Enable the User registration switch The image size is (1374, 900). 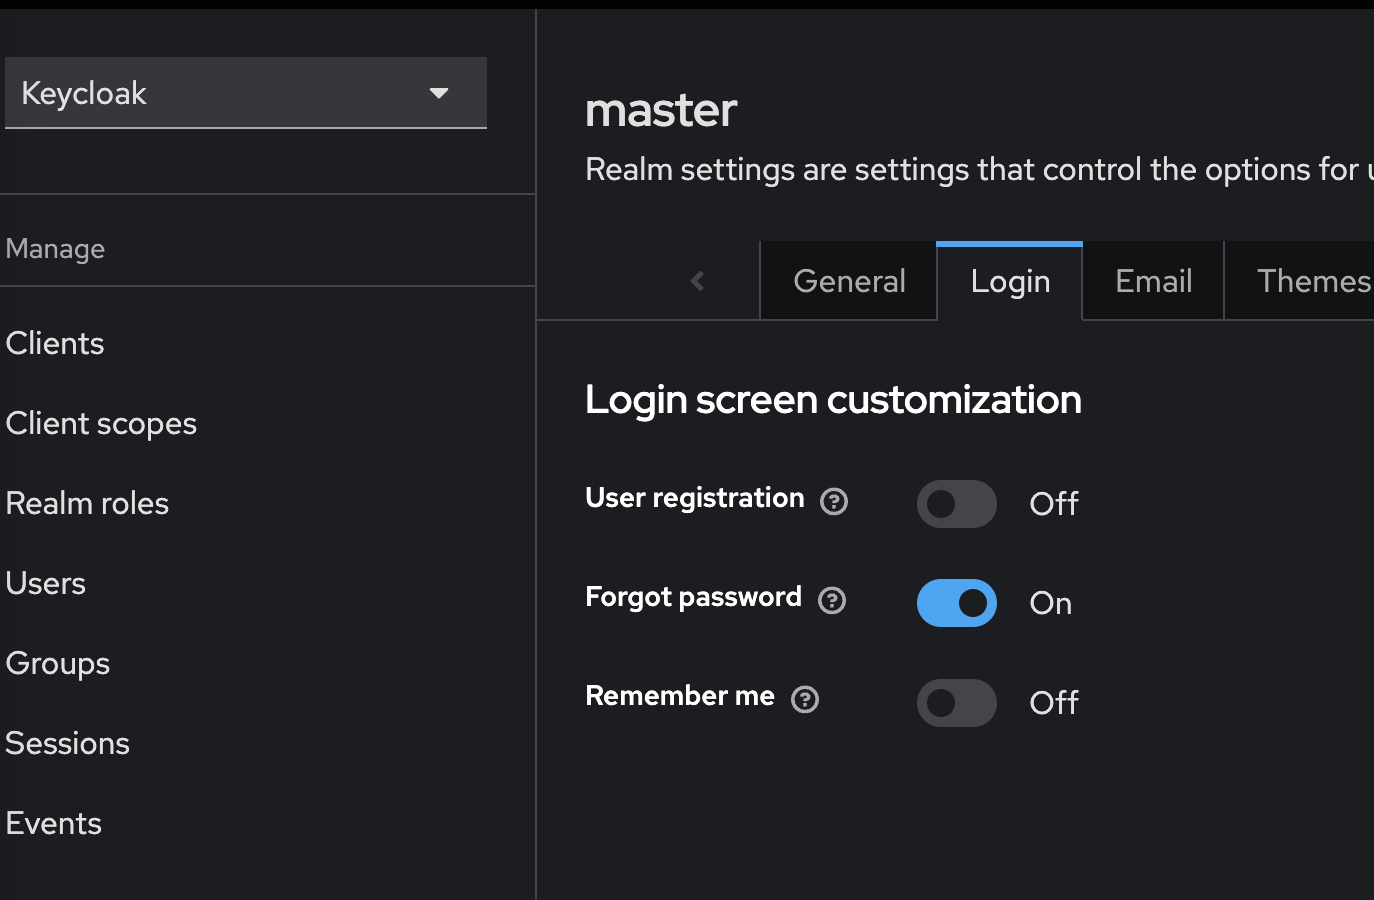point(957,503)
